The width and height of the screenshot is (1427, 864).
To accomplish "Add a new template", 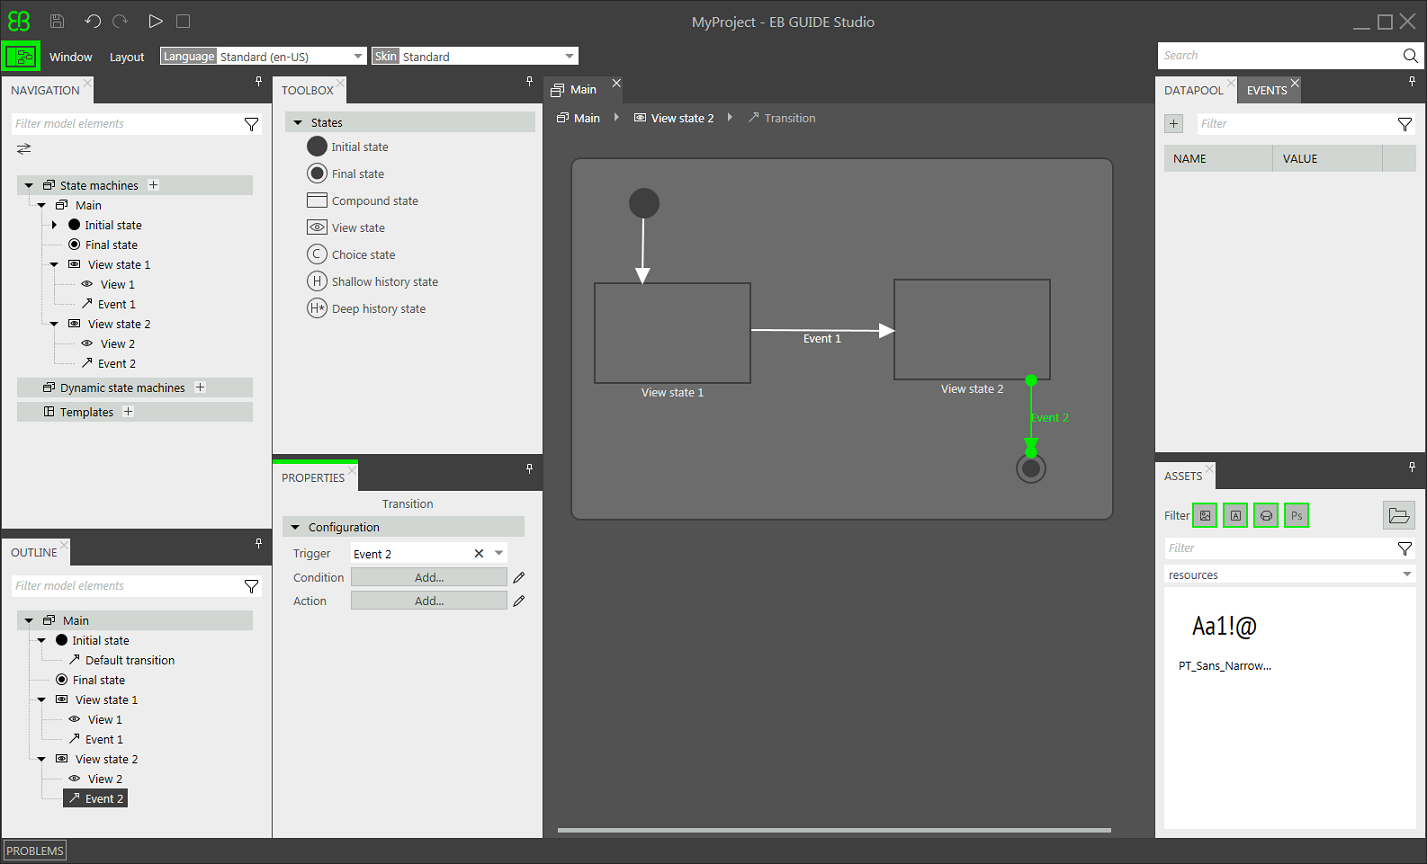I will pos(128,411).
